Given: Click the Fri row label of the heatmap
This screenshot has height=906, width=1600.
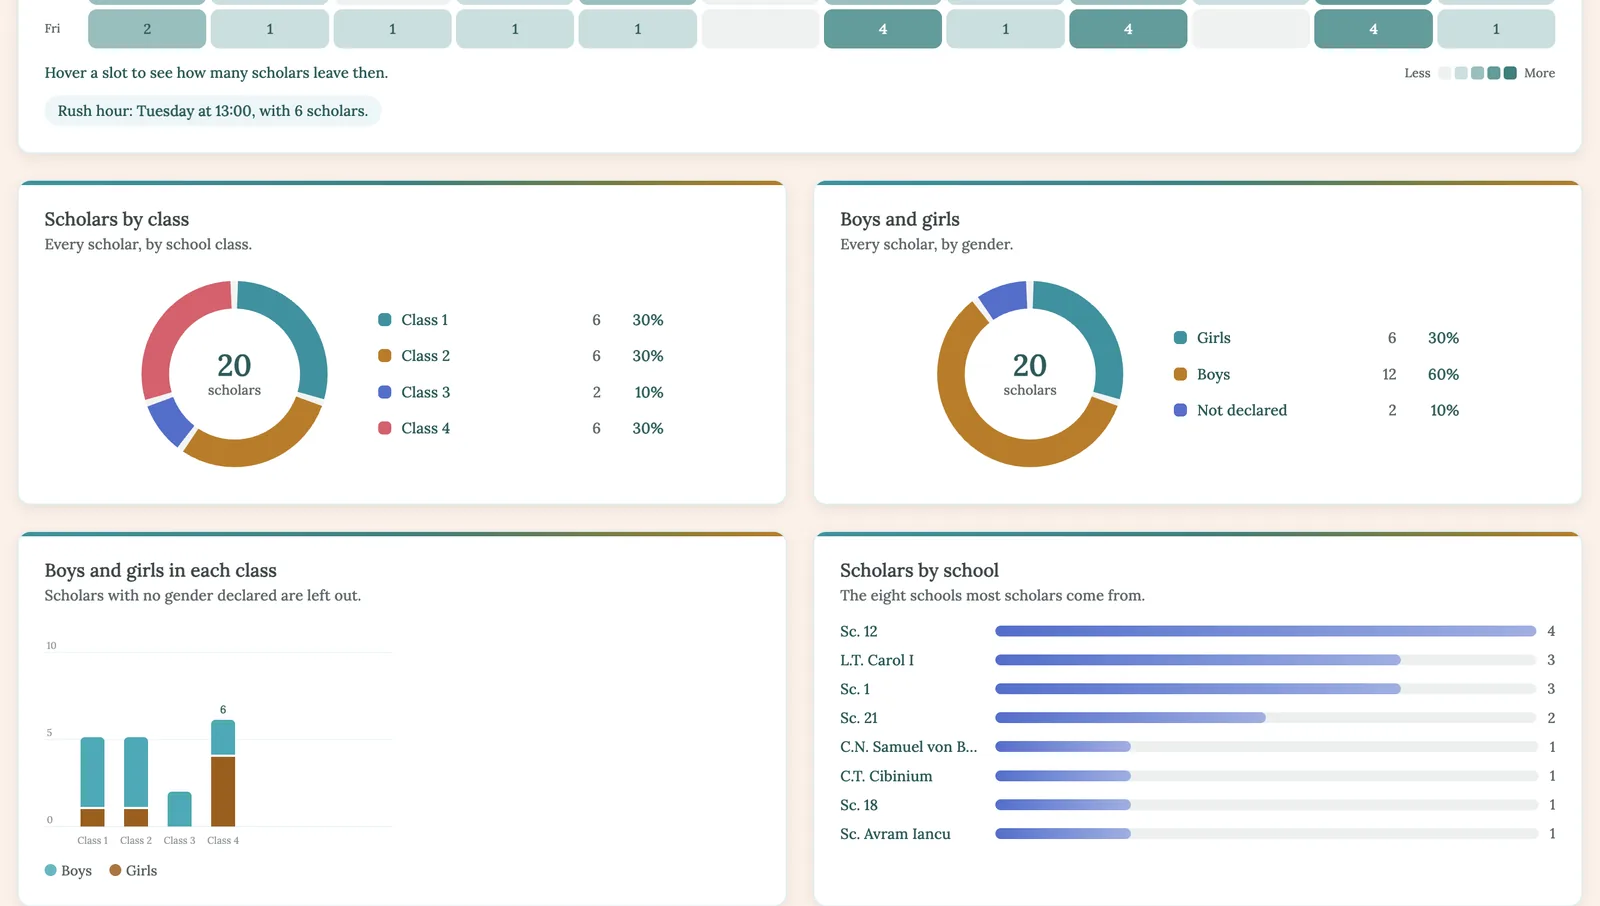Looking at the screenshot, I should [x=52, y=29].
